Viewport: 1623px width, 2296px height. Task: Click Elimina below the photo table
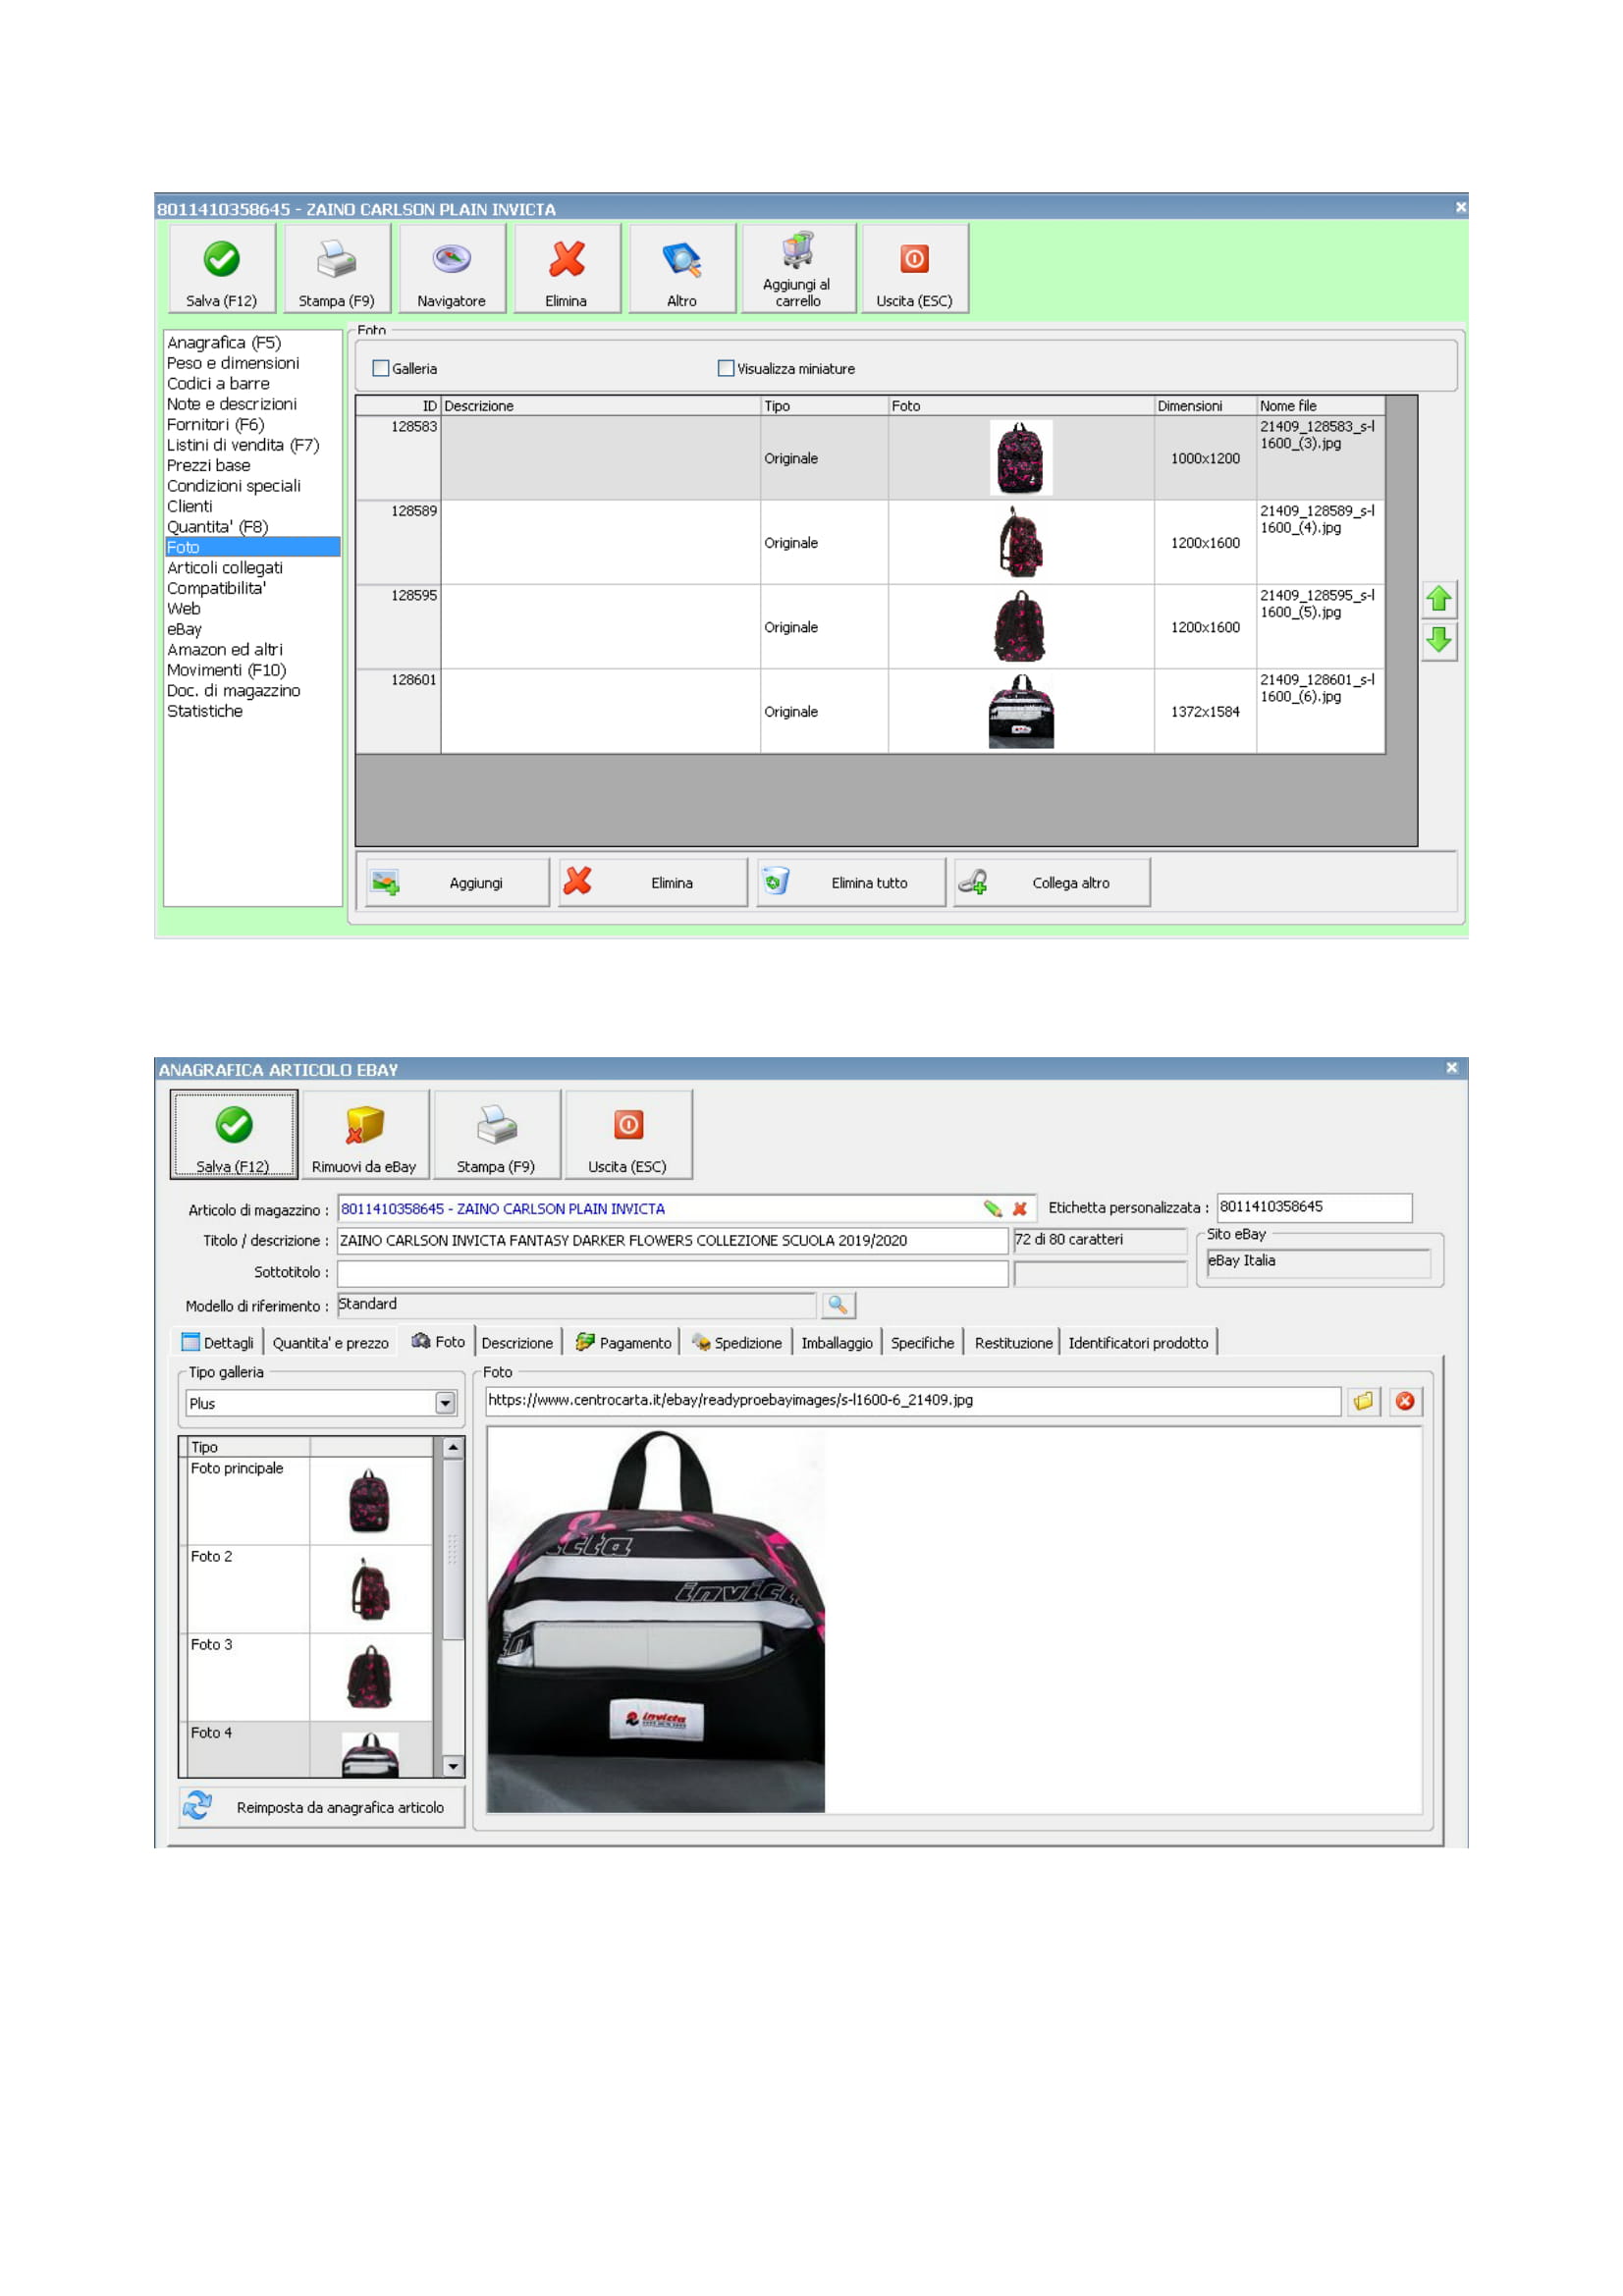tap(652, 882)
